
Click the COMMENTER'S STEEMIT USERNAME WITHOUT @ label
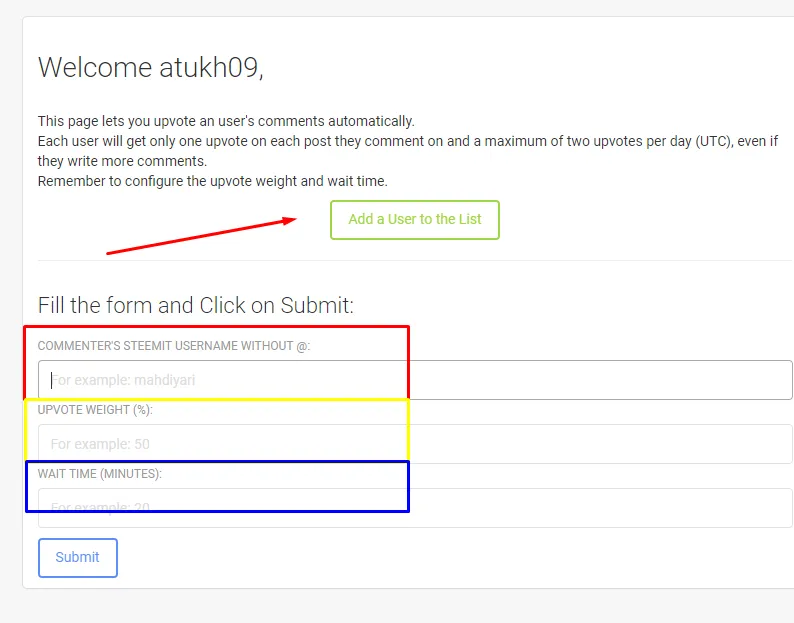(x=174, y=346)
